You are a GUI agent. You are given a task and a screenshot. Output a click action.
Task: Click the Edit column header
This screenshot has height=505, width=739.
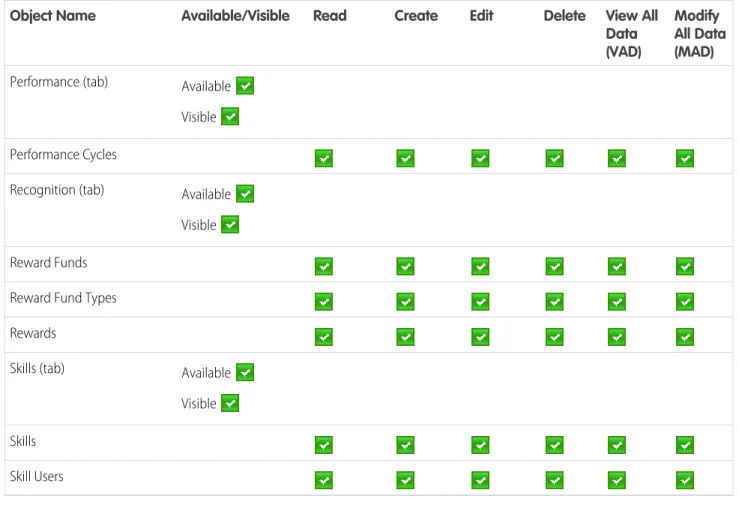(481, 16)
